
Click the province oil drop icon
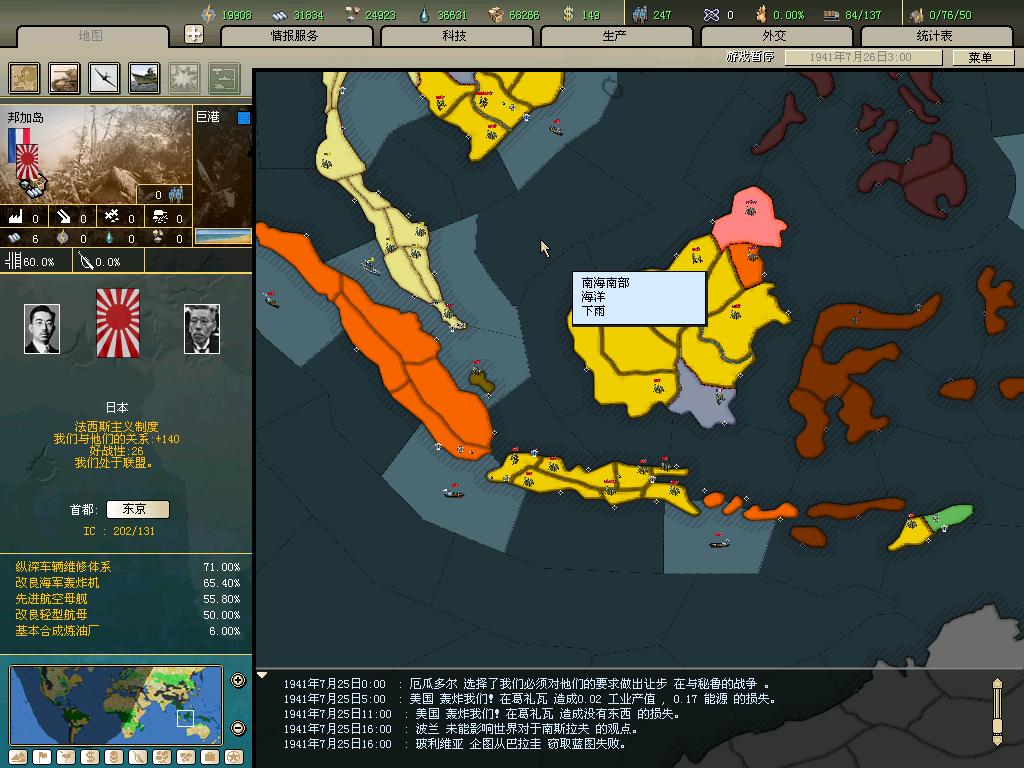point(110,238)
